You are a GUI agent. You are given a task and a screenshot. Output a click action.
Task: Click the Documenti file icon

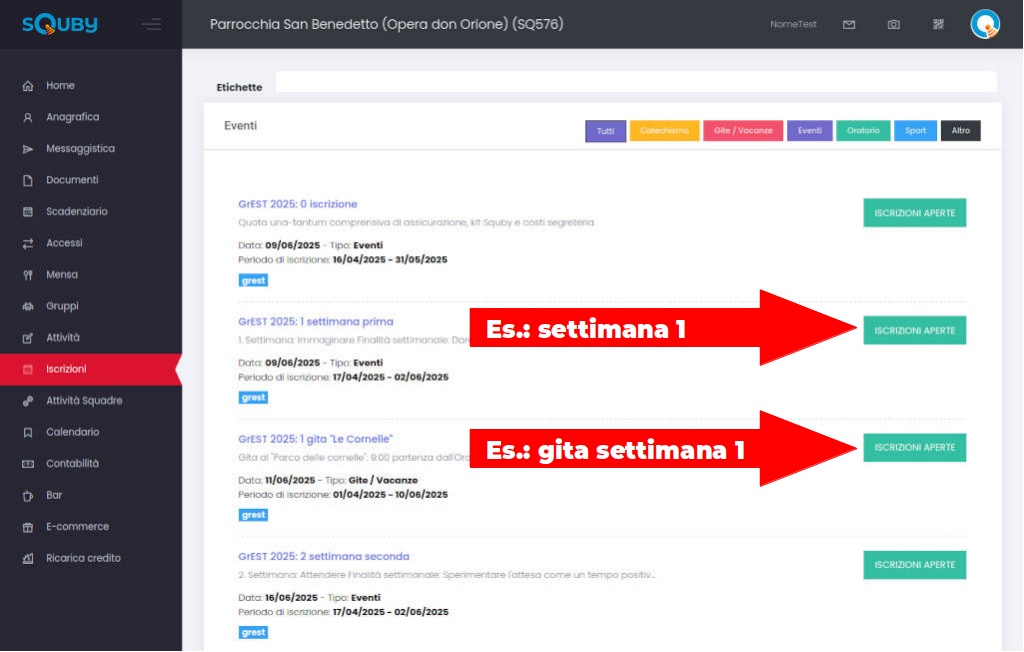click(27, 180)
